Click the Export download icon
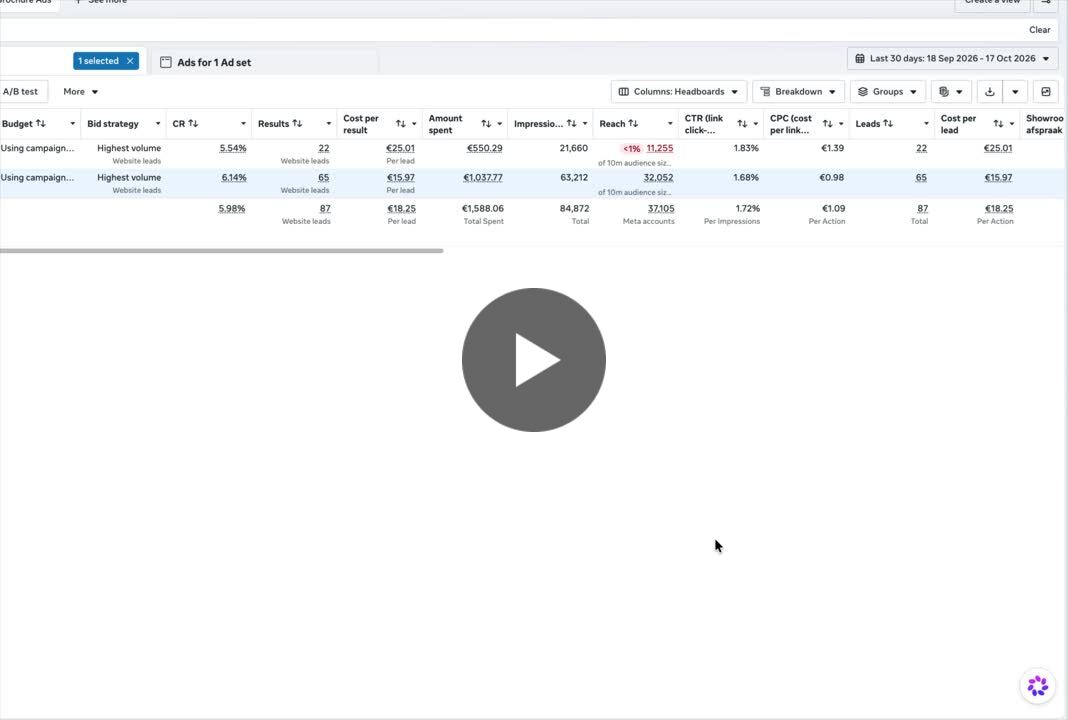This screenshot has height=720, width=1068. pyautogui.click(x=990, y=91)
